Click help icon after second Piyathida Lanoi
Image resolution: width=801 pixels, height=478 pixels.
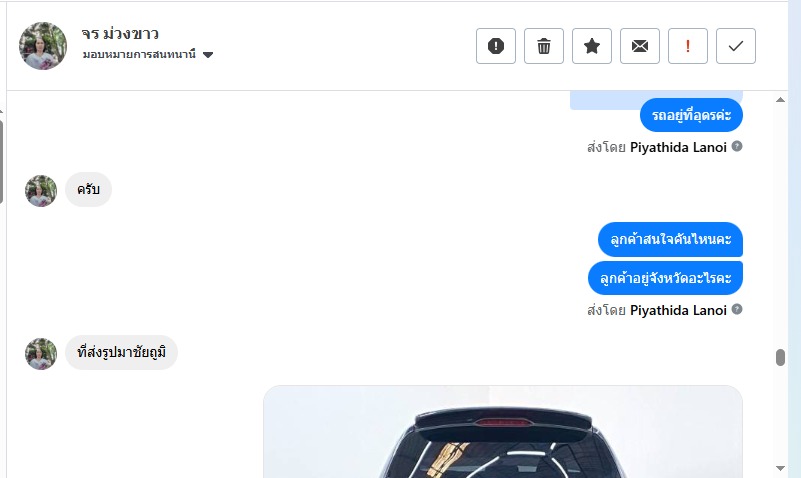pos(737,309)
